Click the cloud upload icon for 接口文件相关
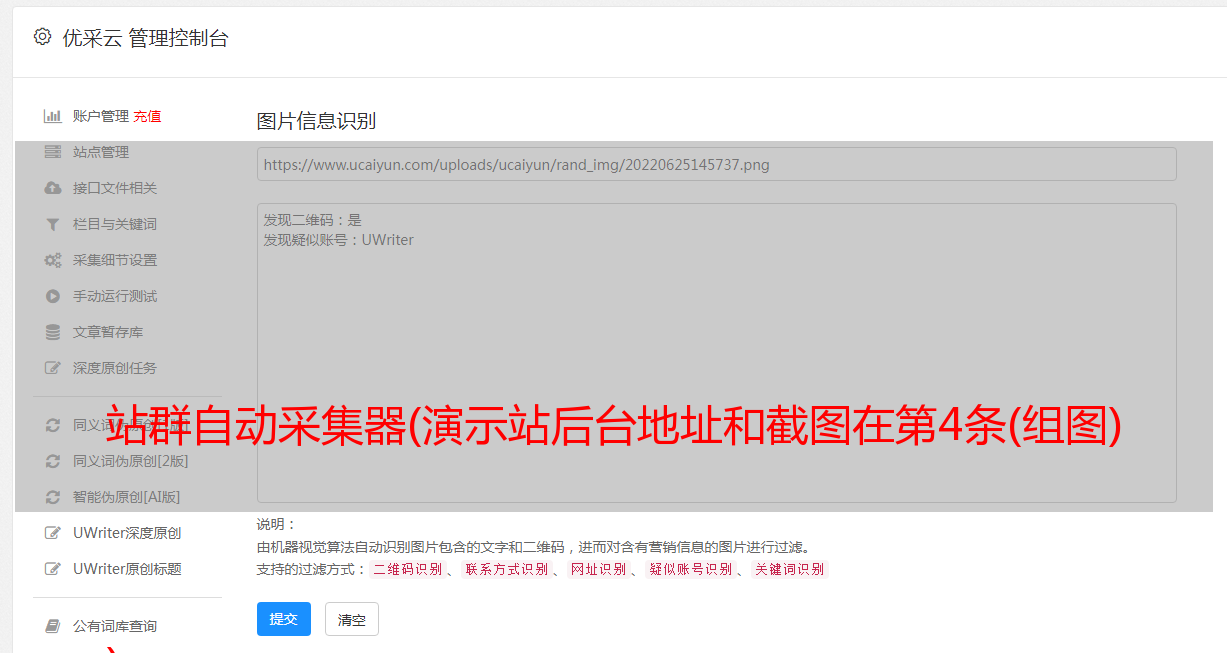 [x=53, y=188]
